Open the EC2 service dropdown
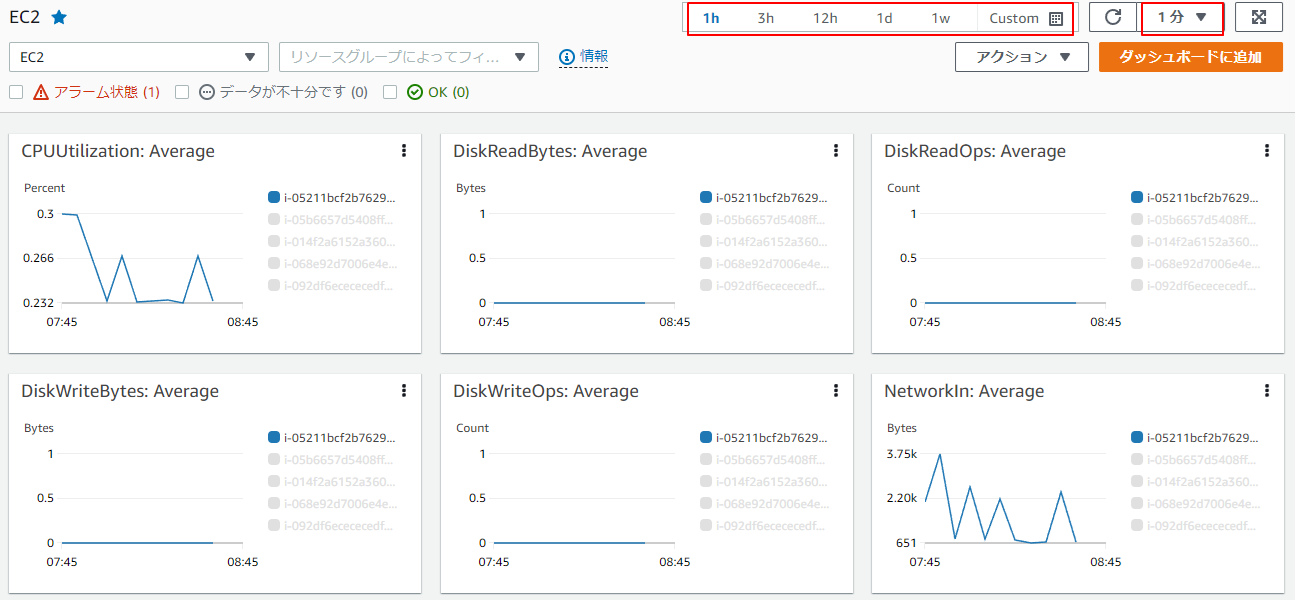This screenshot has height=600, width=1295. [x=138, y=57]
